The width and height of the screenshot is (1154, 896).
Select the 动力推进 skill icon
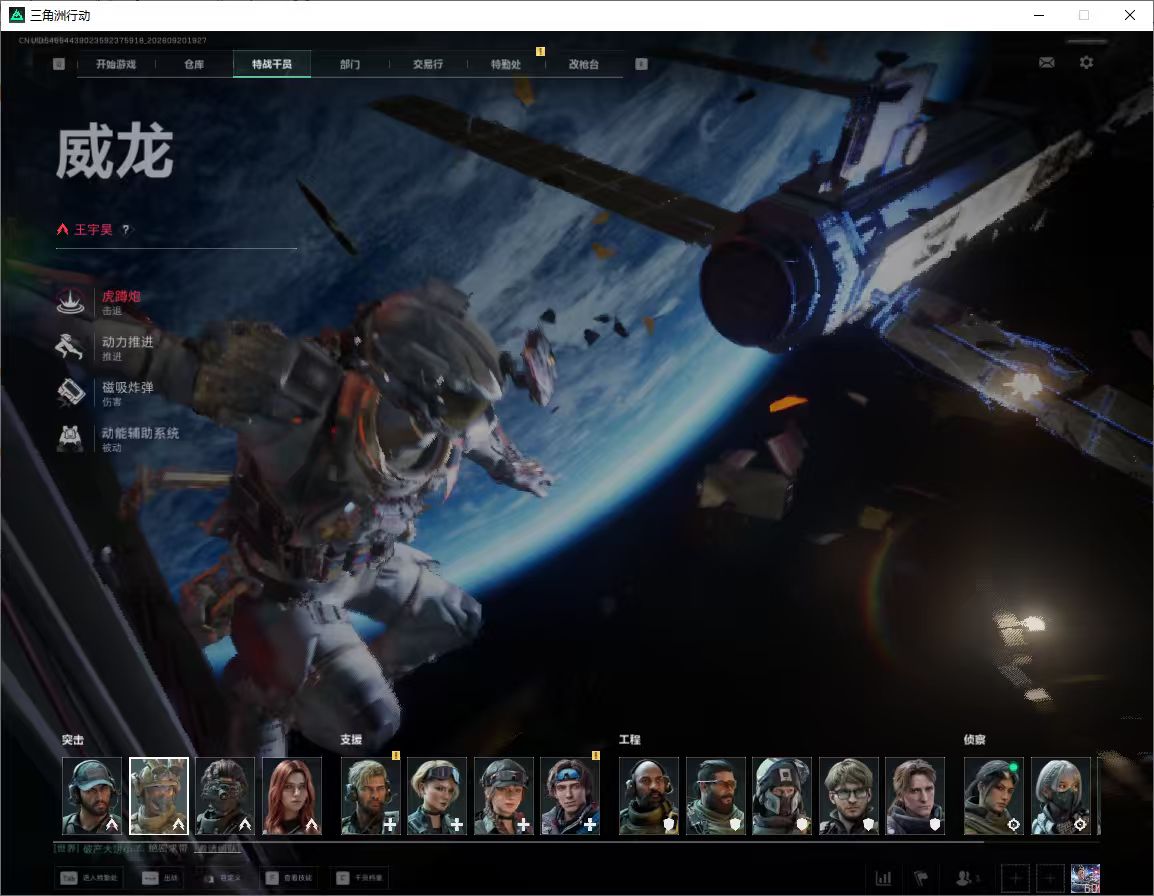pos(71,348)
